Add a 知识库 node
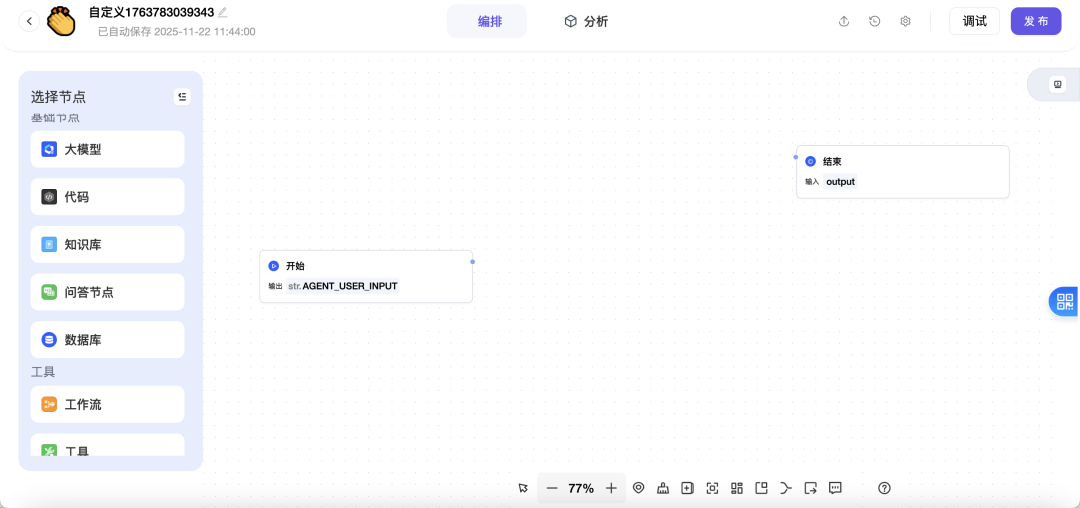The height and width of the screenshot is (508, 1080). click(107, 244)
